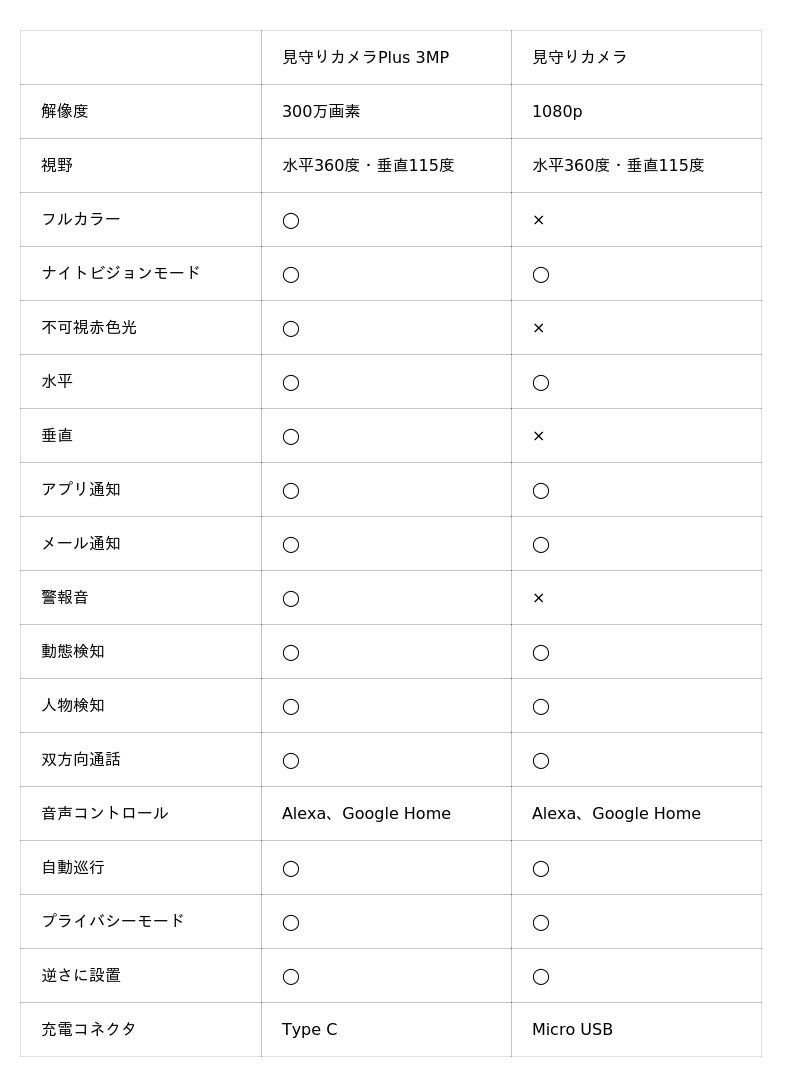
Task: Click the 1080p resolution cell
Action: [557, 111]
